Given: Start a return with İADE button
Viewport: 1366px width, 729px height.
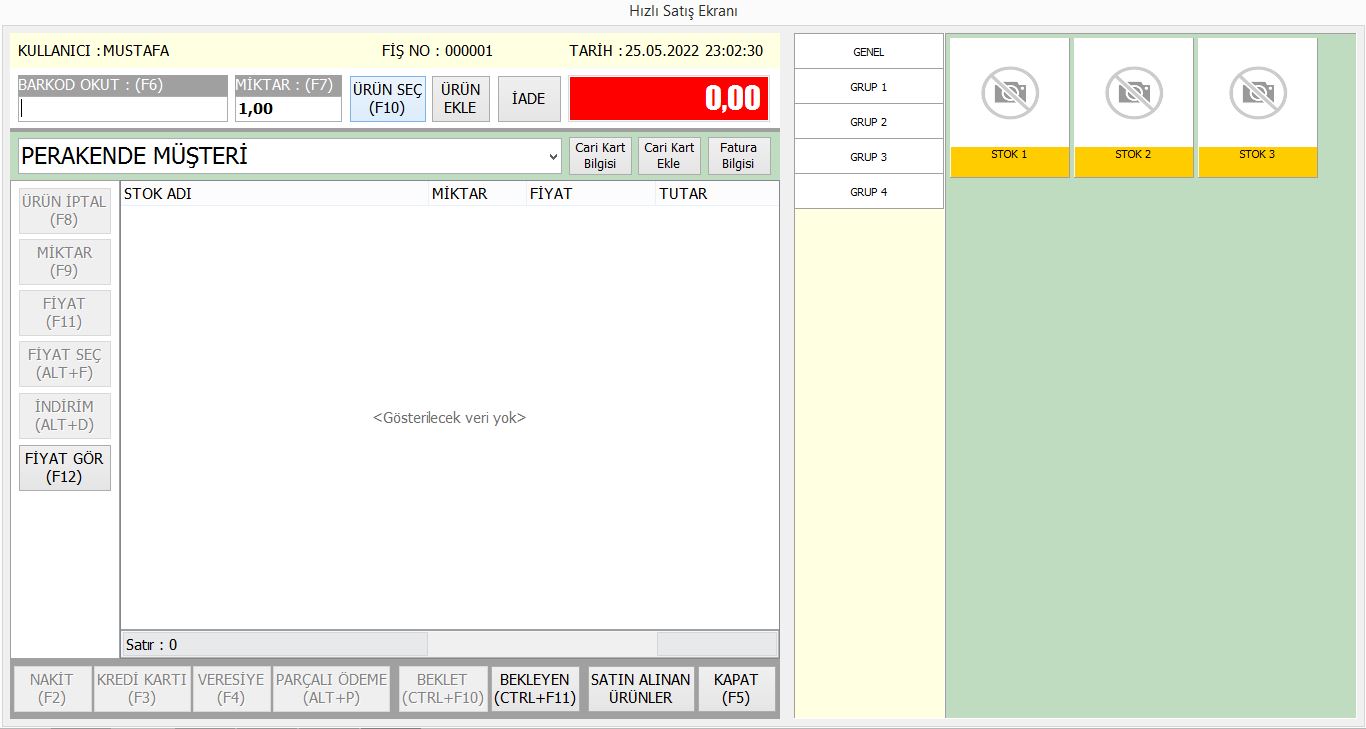Looking at the screenshot, I should (x=529, y=99).
